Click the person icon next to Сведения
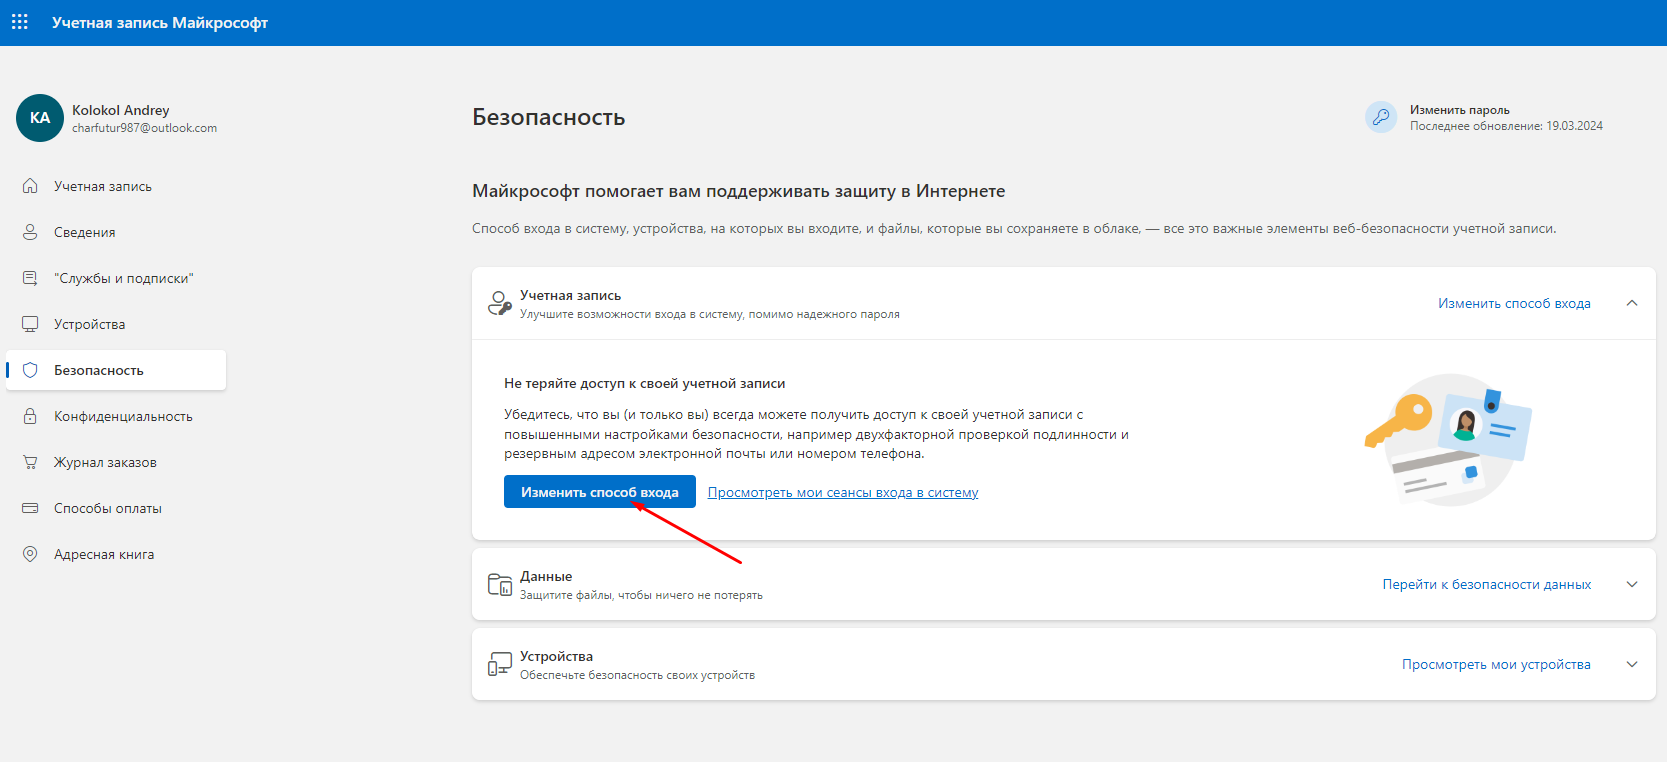 (x=30, y=232)
